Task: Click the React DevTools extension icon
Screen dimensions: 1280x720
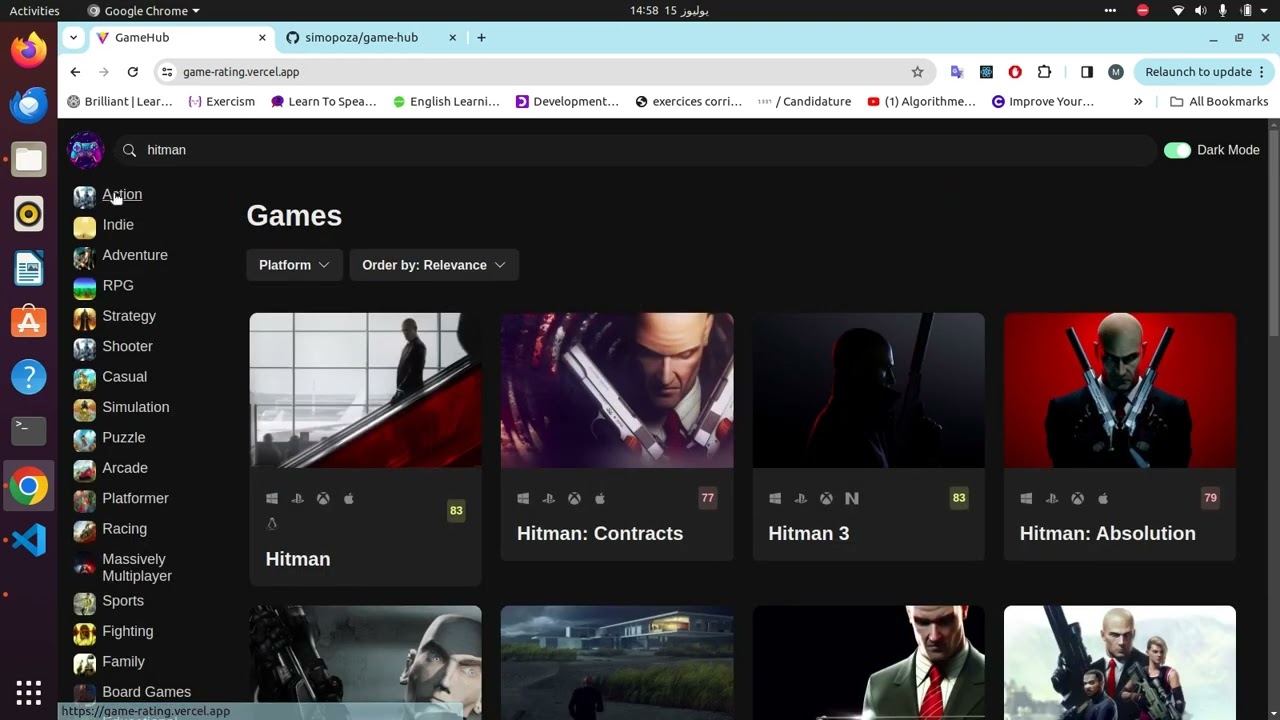Action: [x=986, y=72]
